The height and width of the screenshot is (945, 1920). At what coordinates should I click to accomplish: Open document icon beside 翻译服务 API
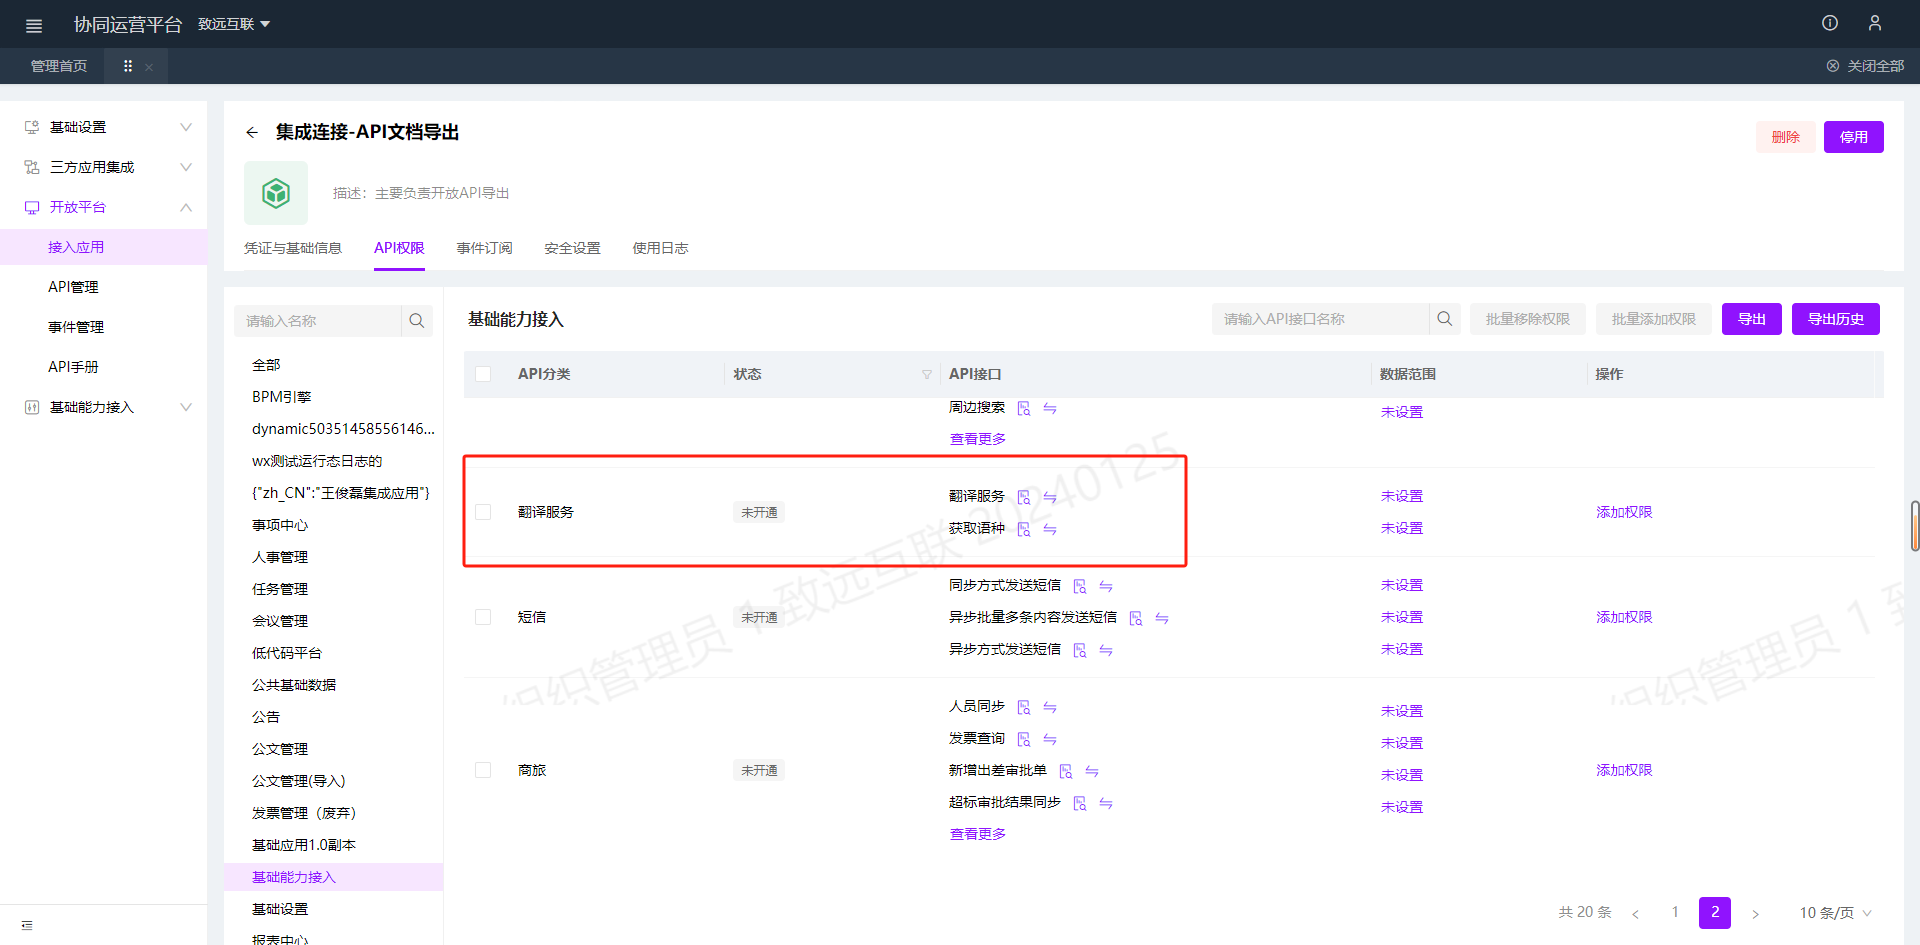click(1023, 497)
